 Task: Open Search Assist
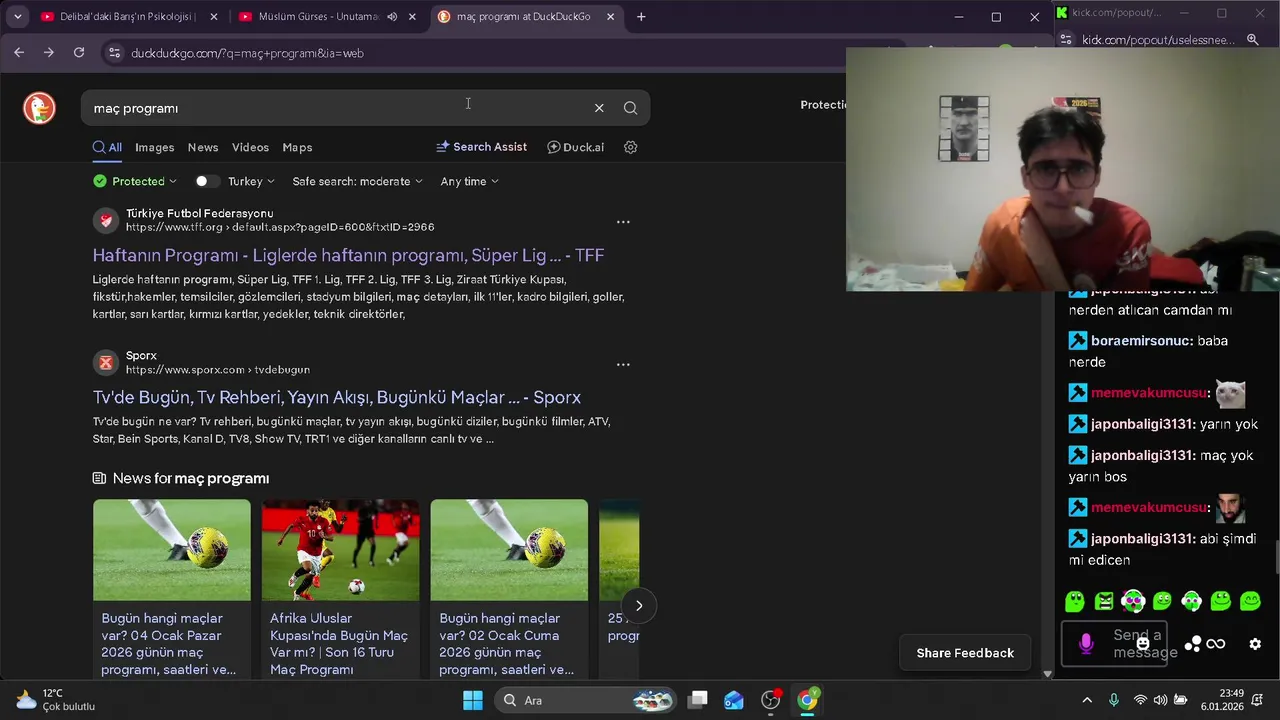click(x=481, y=147)
